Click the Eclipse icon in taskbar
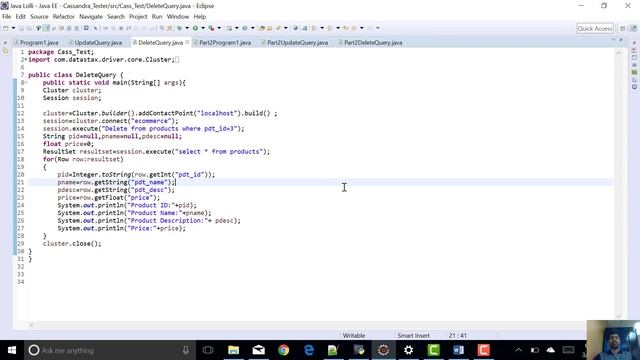 (x=383, y=350)
